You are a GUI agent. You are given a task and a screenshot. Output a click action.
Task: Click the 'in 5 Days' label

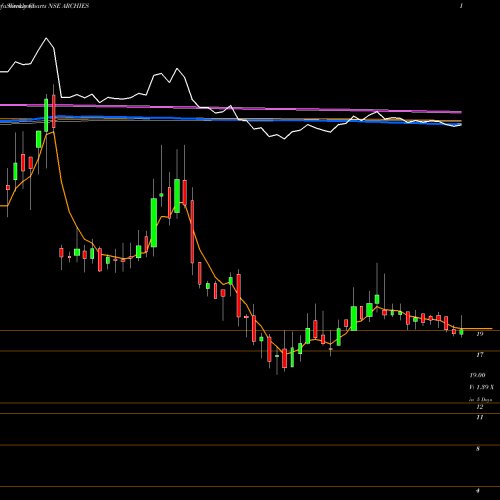point(480,399)
